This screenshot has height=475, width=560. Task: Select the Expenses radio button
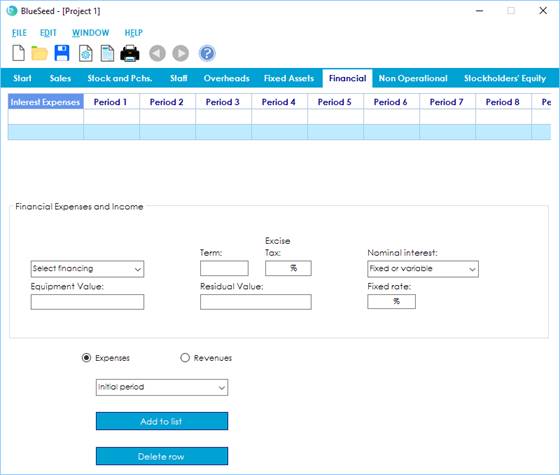click(x=86, y=358)
